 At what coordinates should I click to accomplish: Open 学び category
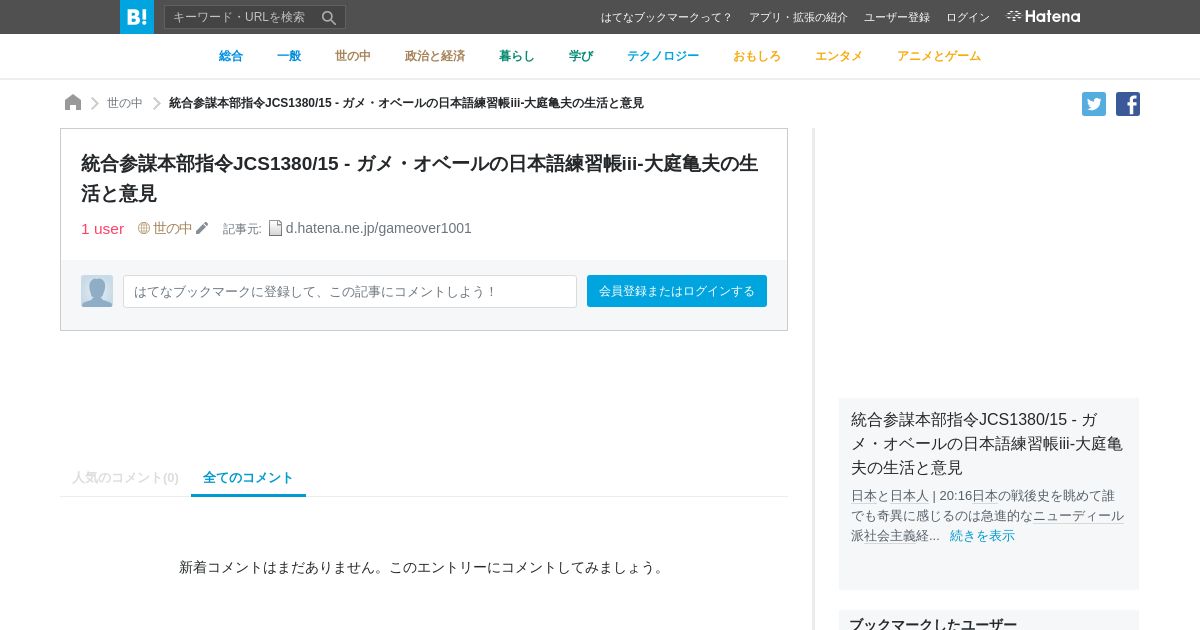[x=581, y=56]
